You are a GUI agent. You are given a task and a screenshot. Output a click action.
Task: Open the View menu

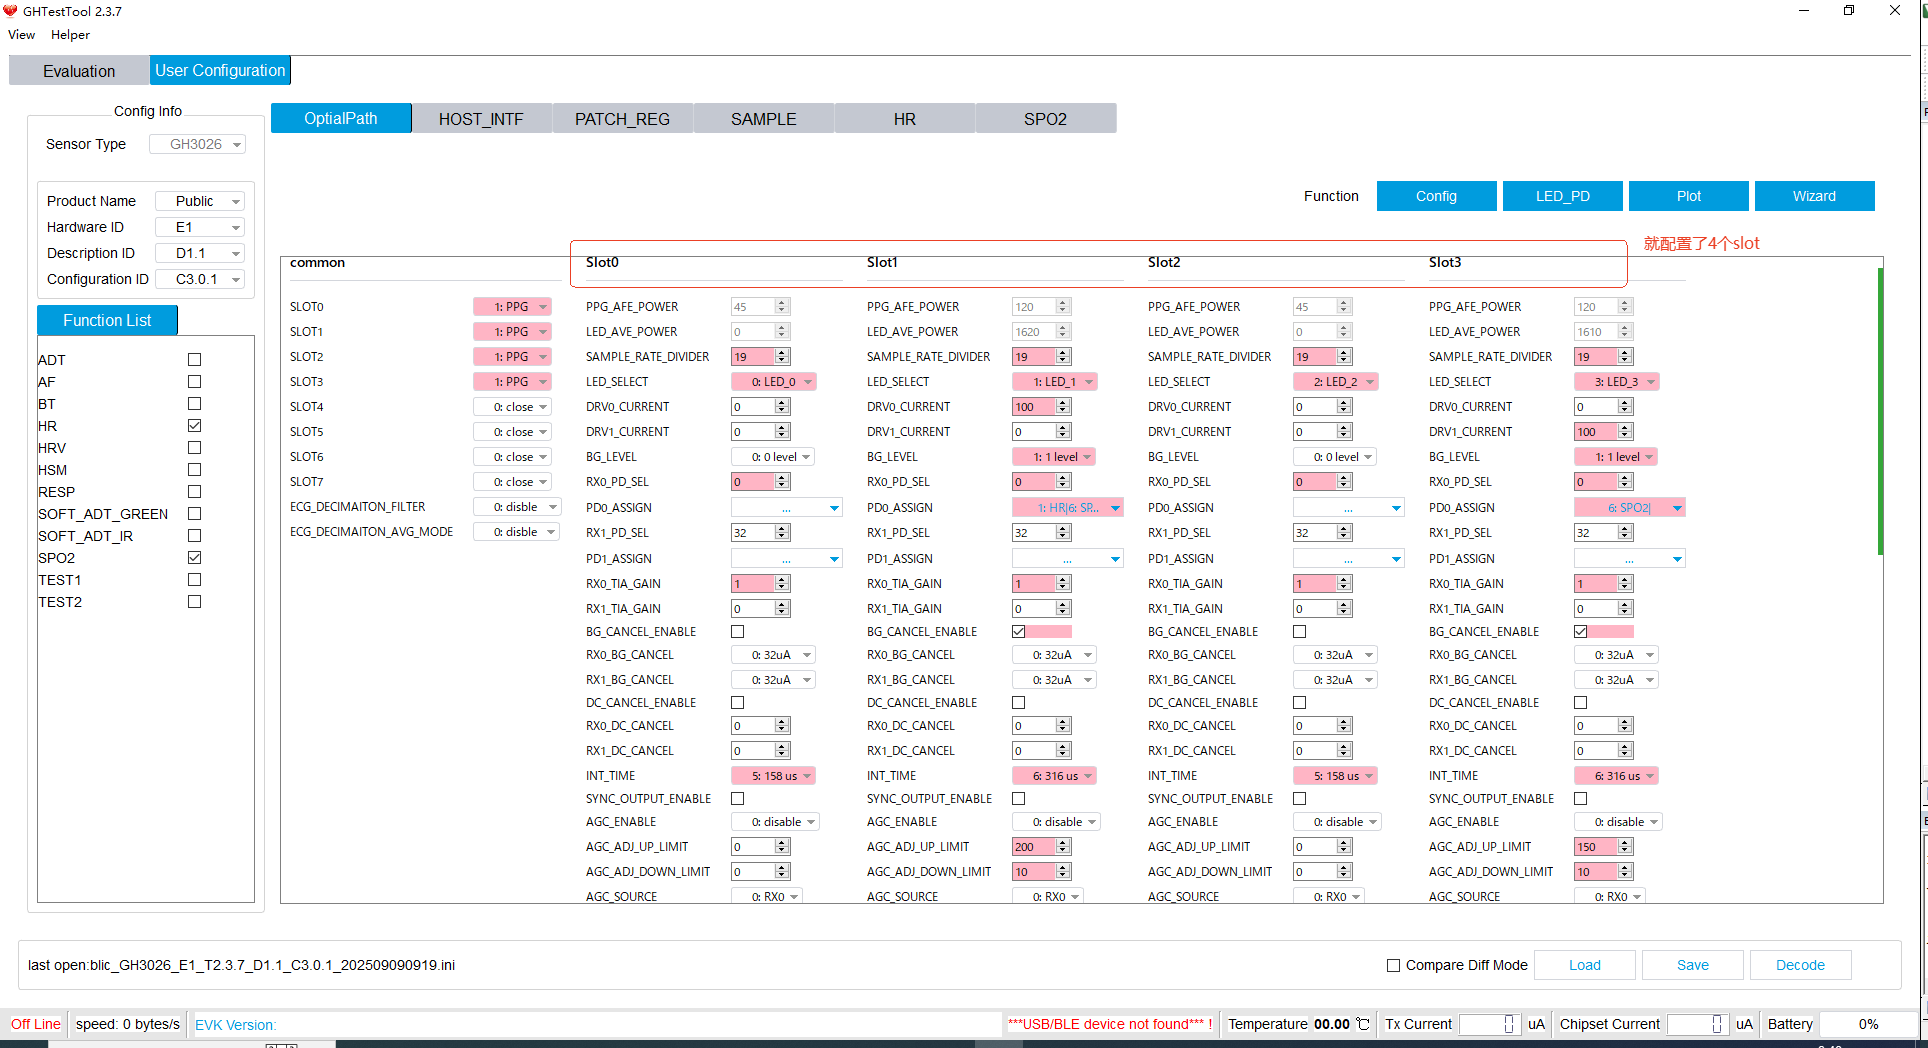(21, 35)
